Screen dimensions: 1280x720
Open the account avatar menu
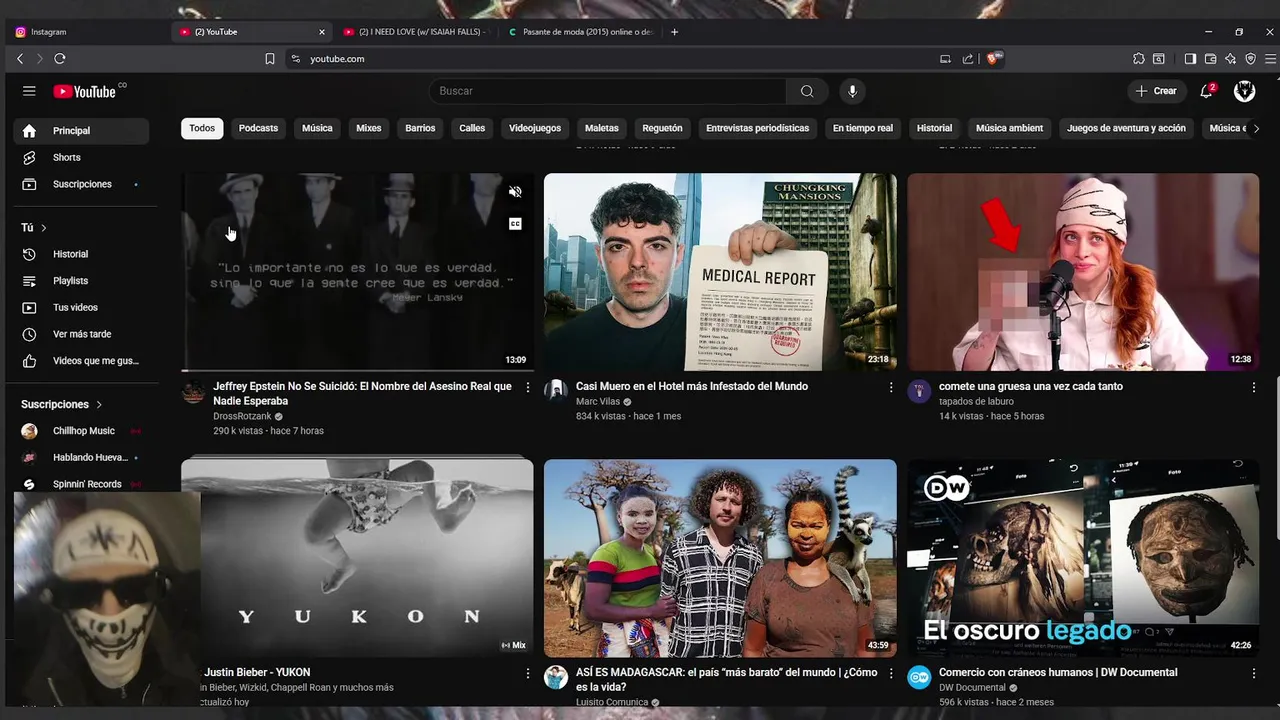[1245, 91]
